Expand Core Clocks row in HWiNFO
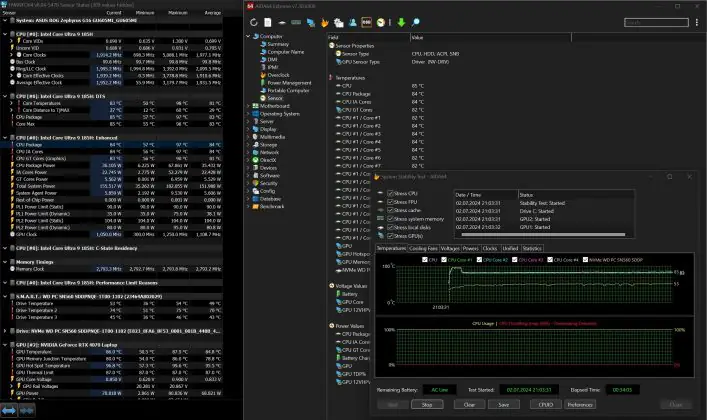 coord(12,55)
